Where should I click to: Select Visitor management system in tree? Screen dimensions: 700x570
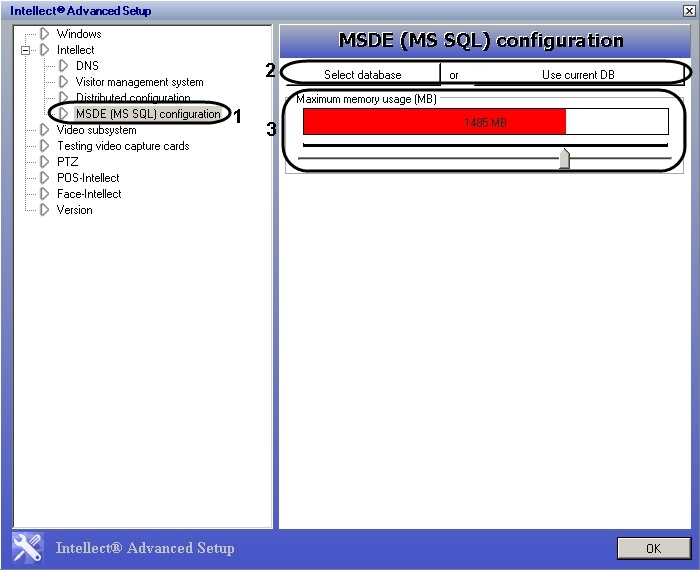click(x=139, y=82)
